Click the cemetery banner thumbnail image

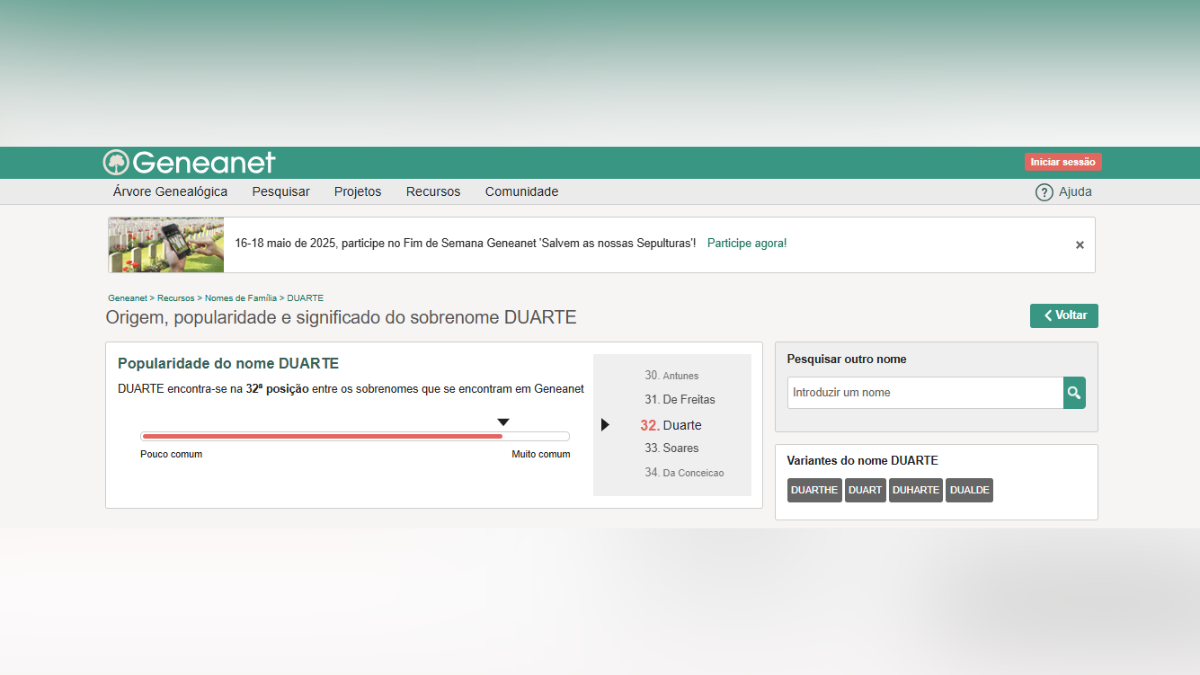166,245
